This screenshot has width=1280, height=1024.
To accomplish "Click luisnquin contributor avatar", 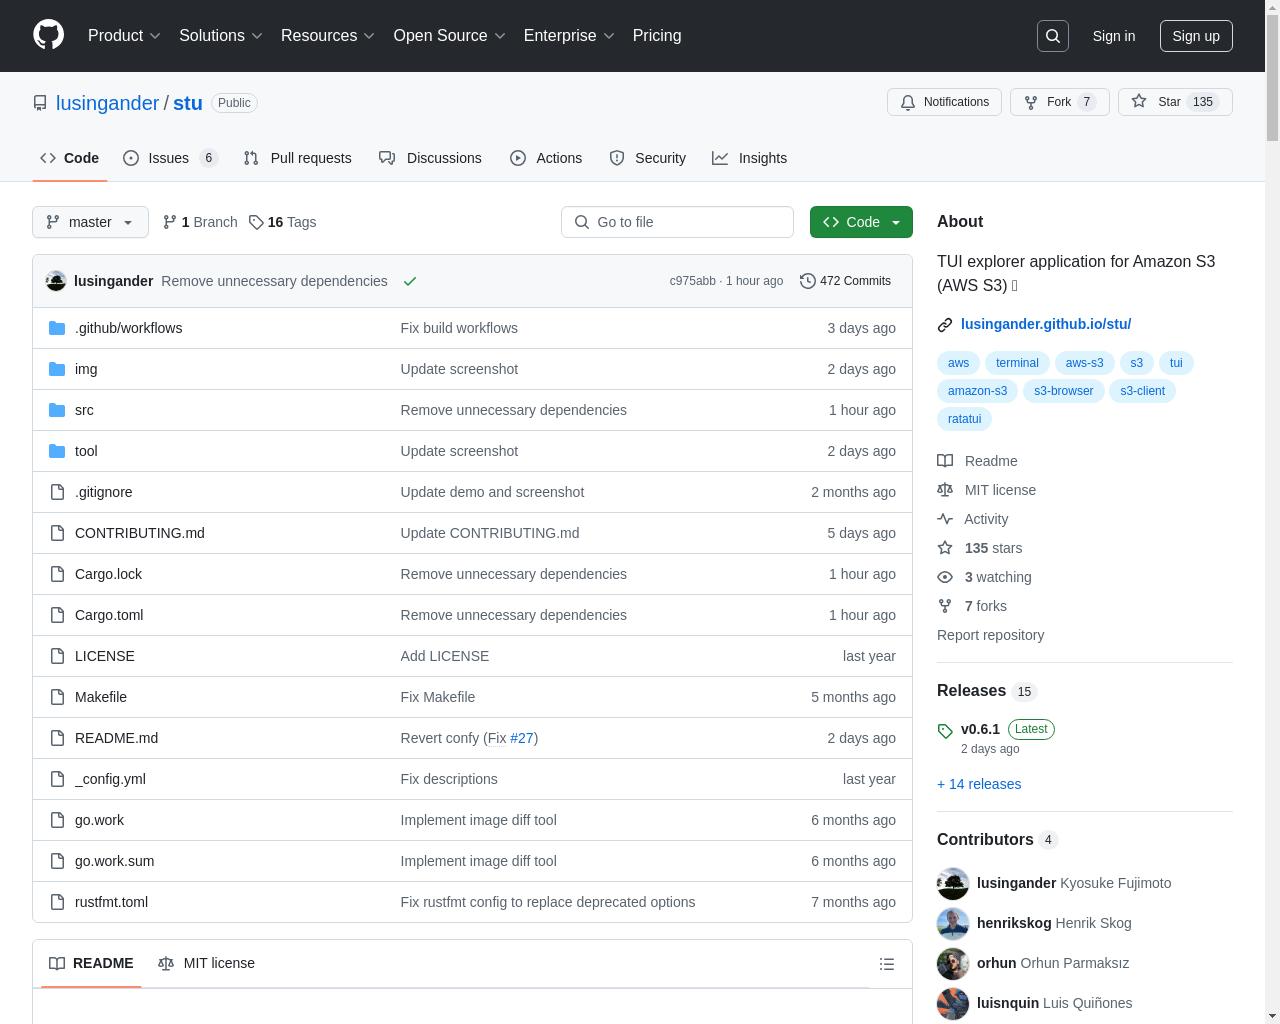I will 953,1003.
